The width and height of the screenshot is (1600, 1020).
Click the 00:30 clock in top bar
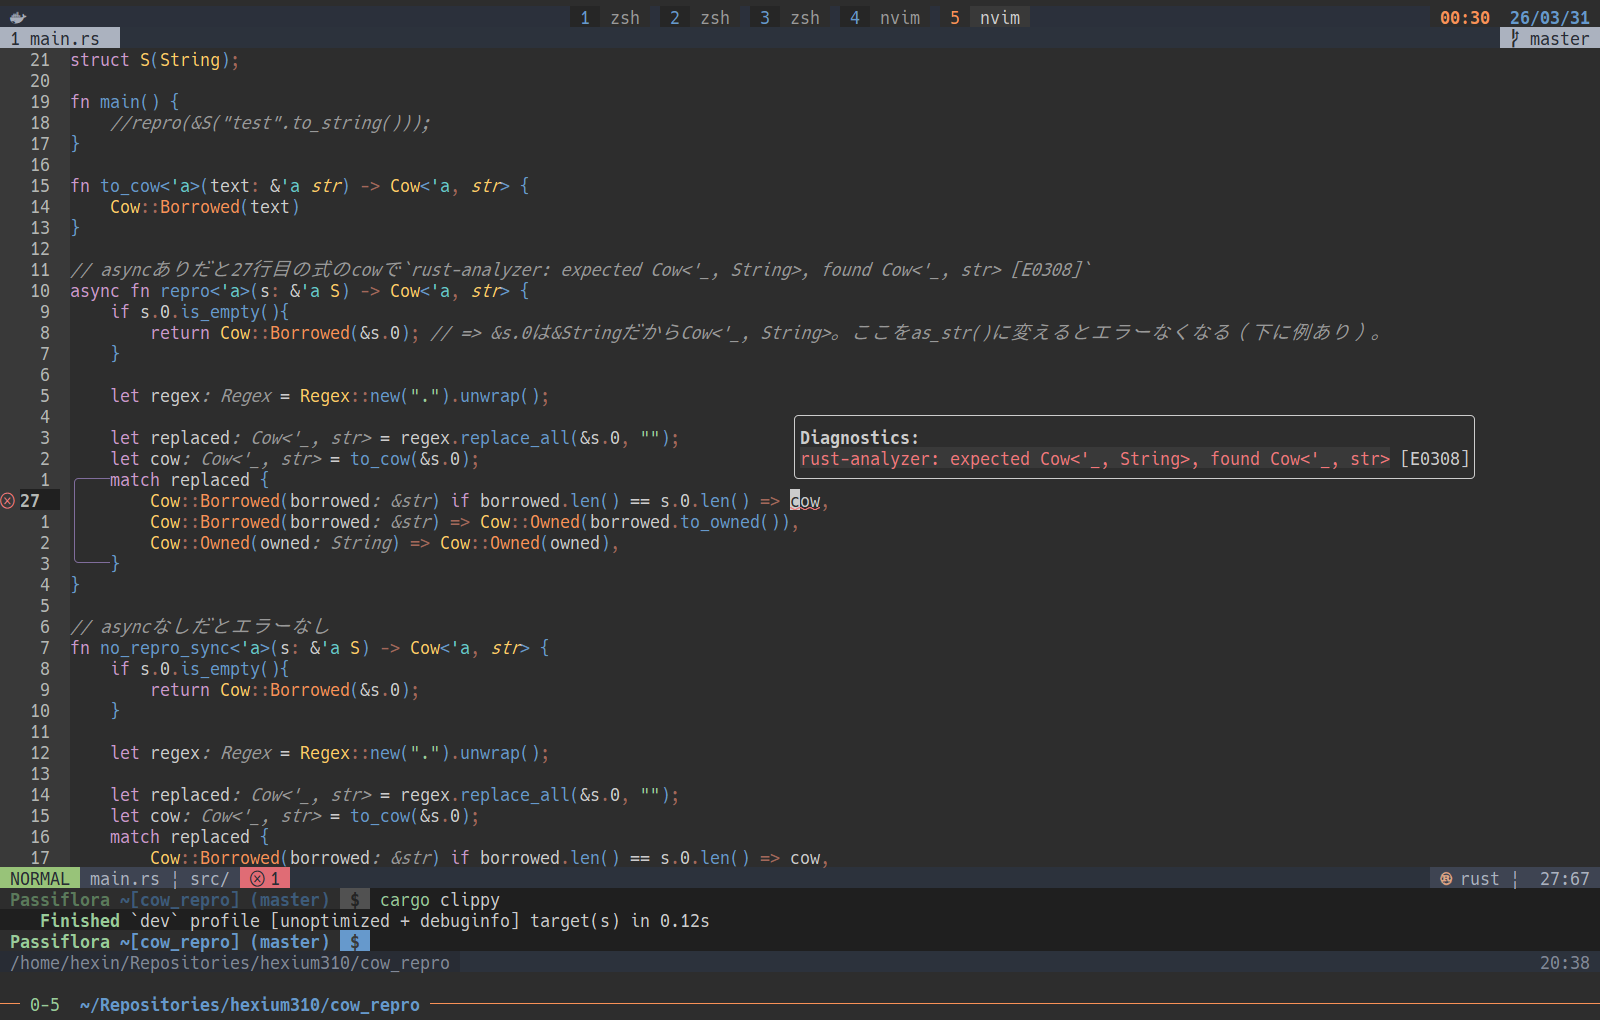pyautogui.click(x=1464, y=18)
